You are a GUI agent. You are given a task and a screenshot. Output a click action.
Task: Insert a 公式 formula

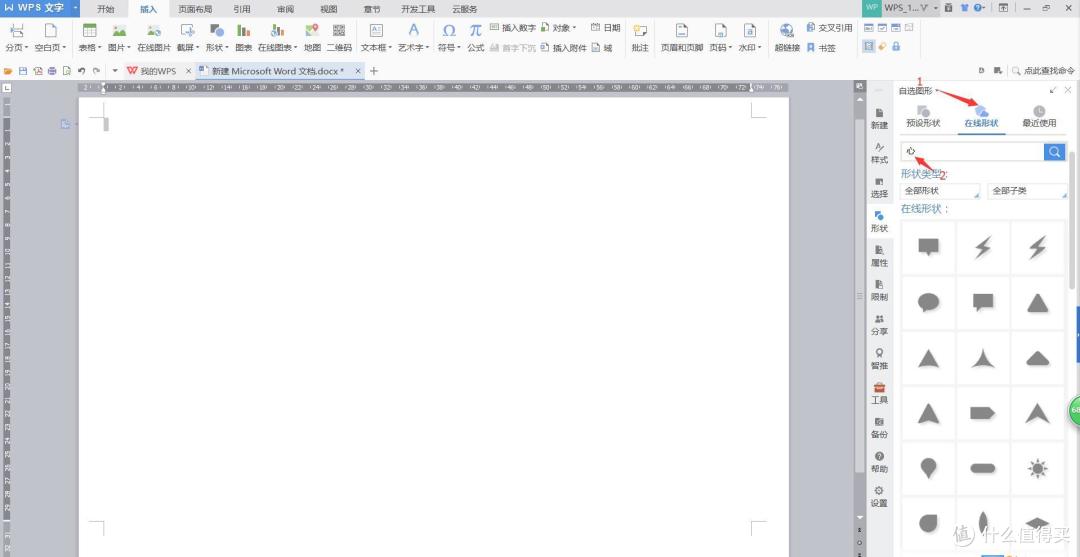tap(475, 37)
